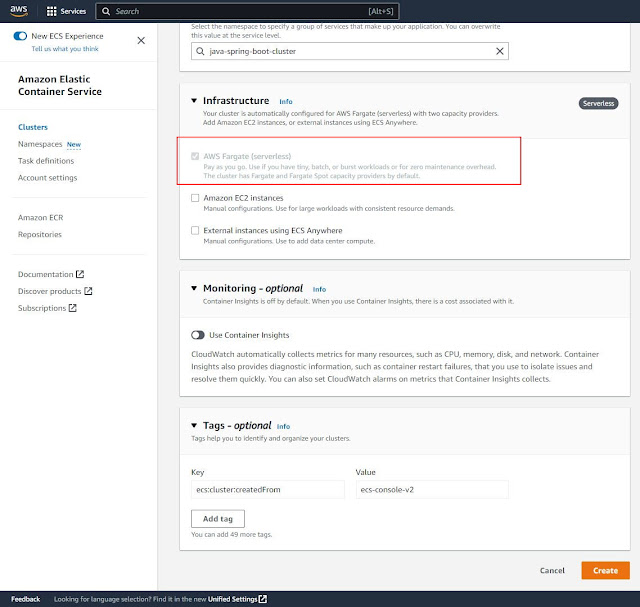Focus the top Search input field
Screen dimensions: 640x607
pos(247,11)
